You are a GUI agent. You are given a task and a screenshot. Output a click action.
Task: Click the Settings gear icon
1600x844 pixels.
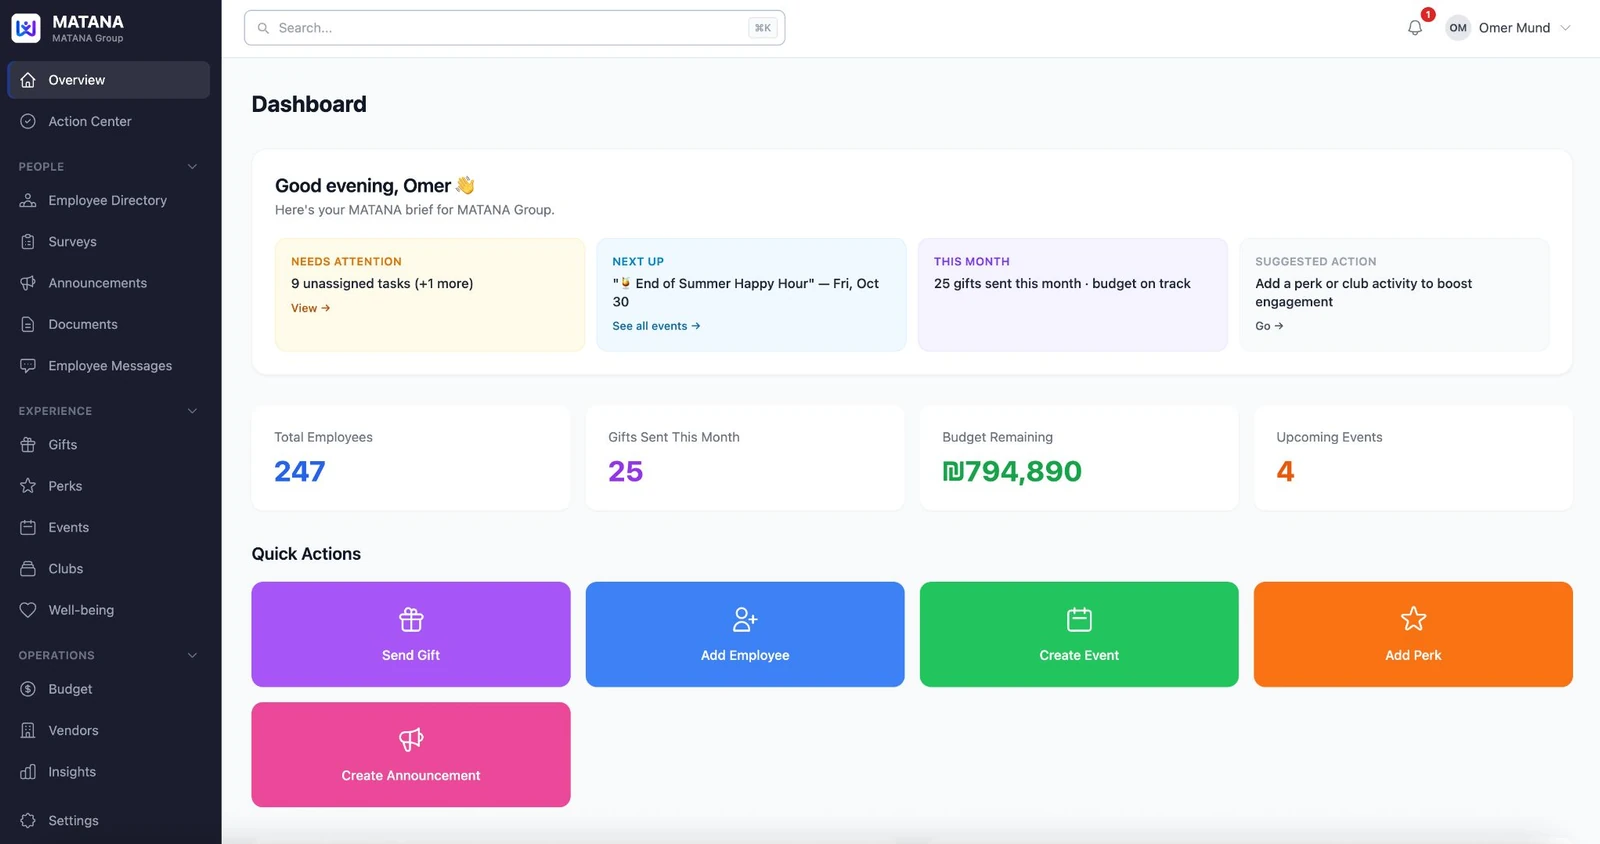pyautogui.click(x=28, y=820)
